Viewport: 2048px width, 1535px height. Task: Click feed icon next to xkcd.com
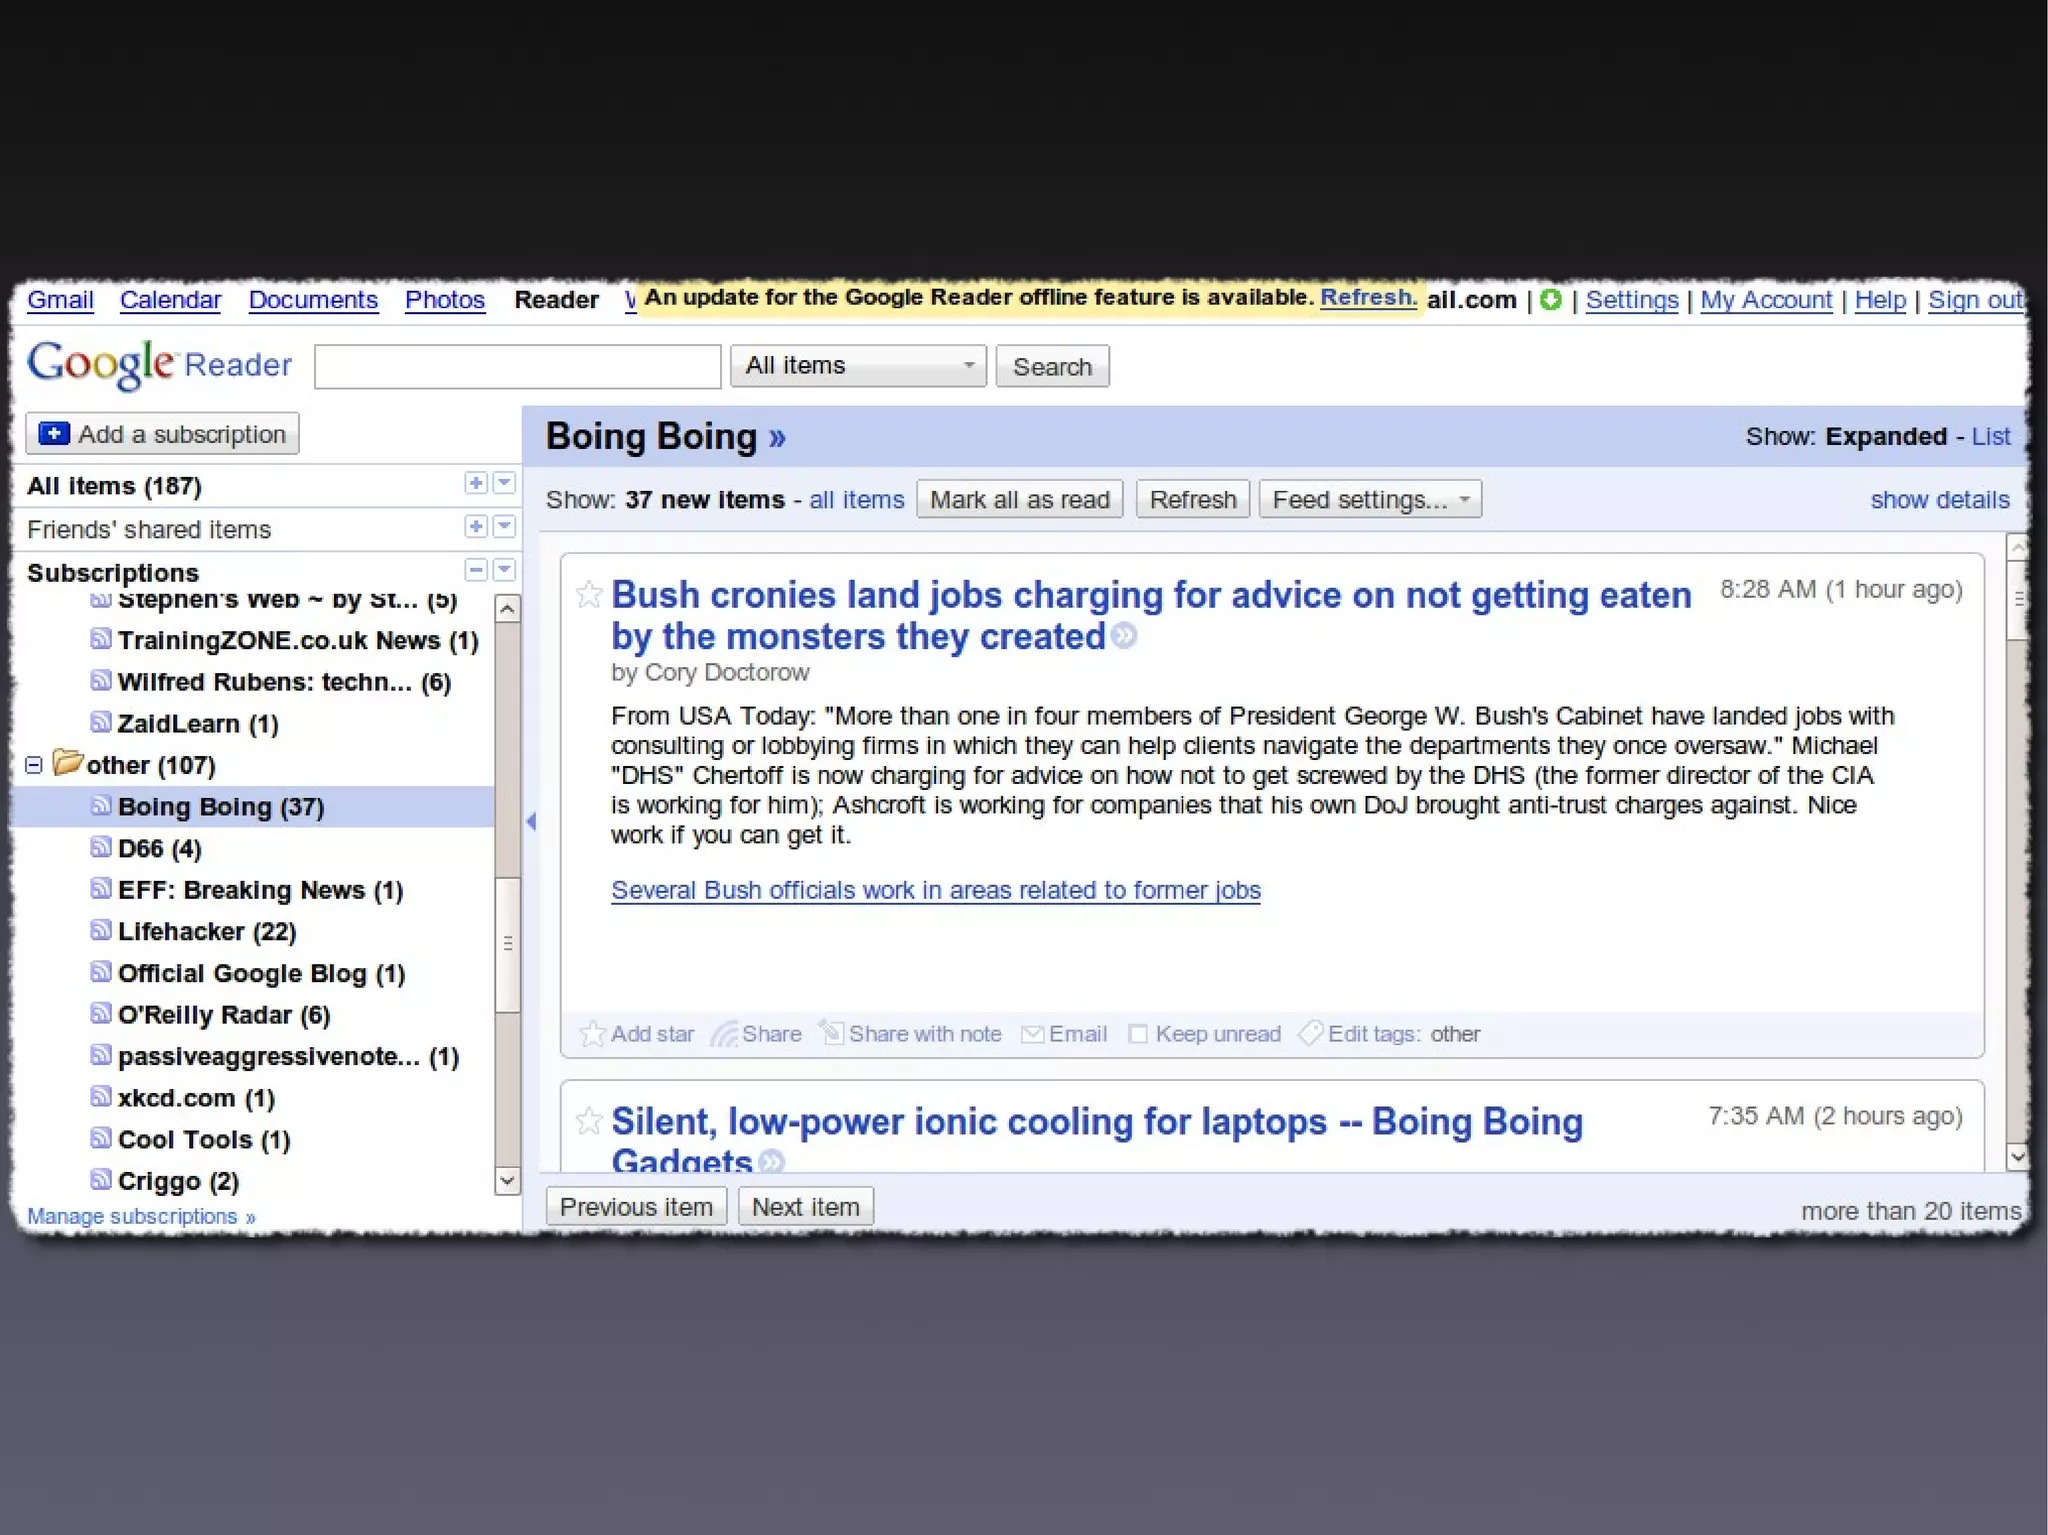(x=100, y=1096)
